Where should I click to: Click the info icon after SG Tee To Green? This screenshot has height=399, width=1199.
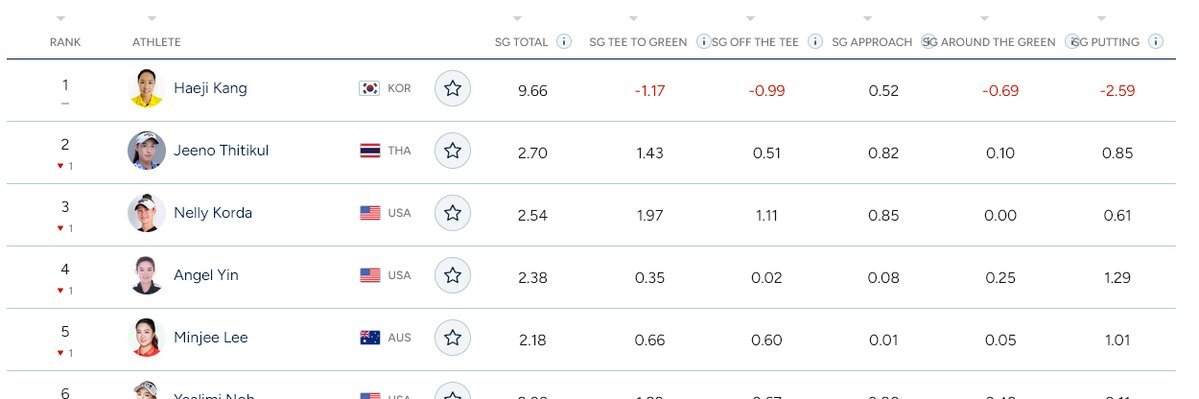click(703, 41)
